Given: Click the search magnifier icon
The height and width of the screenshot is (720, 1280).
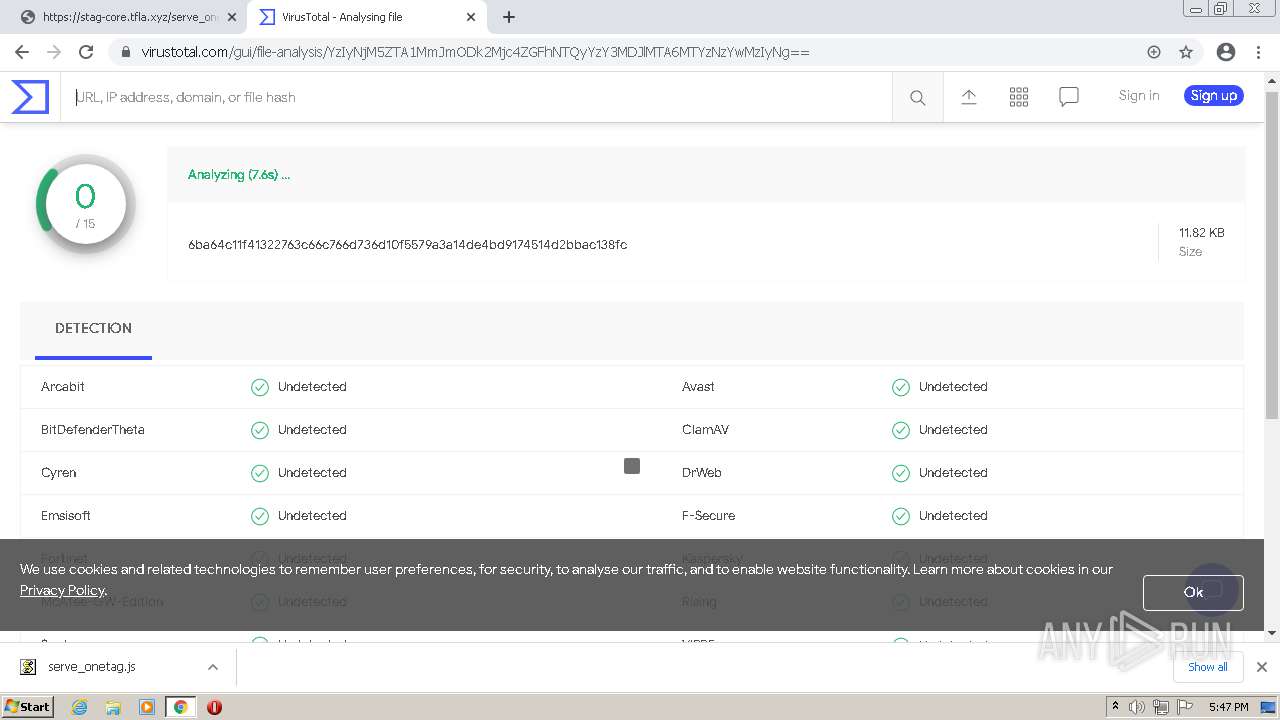Looking at the screenshot, I should pos(917,97).
